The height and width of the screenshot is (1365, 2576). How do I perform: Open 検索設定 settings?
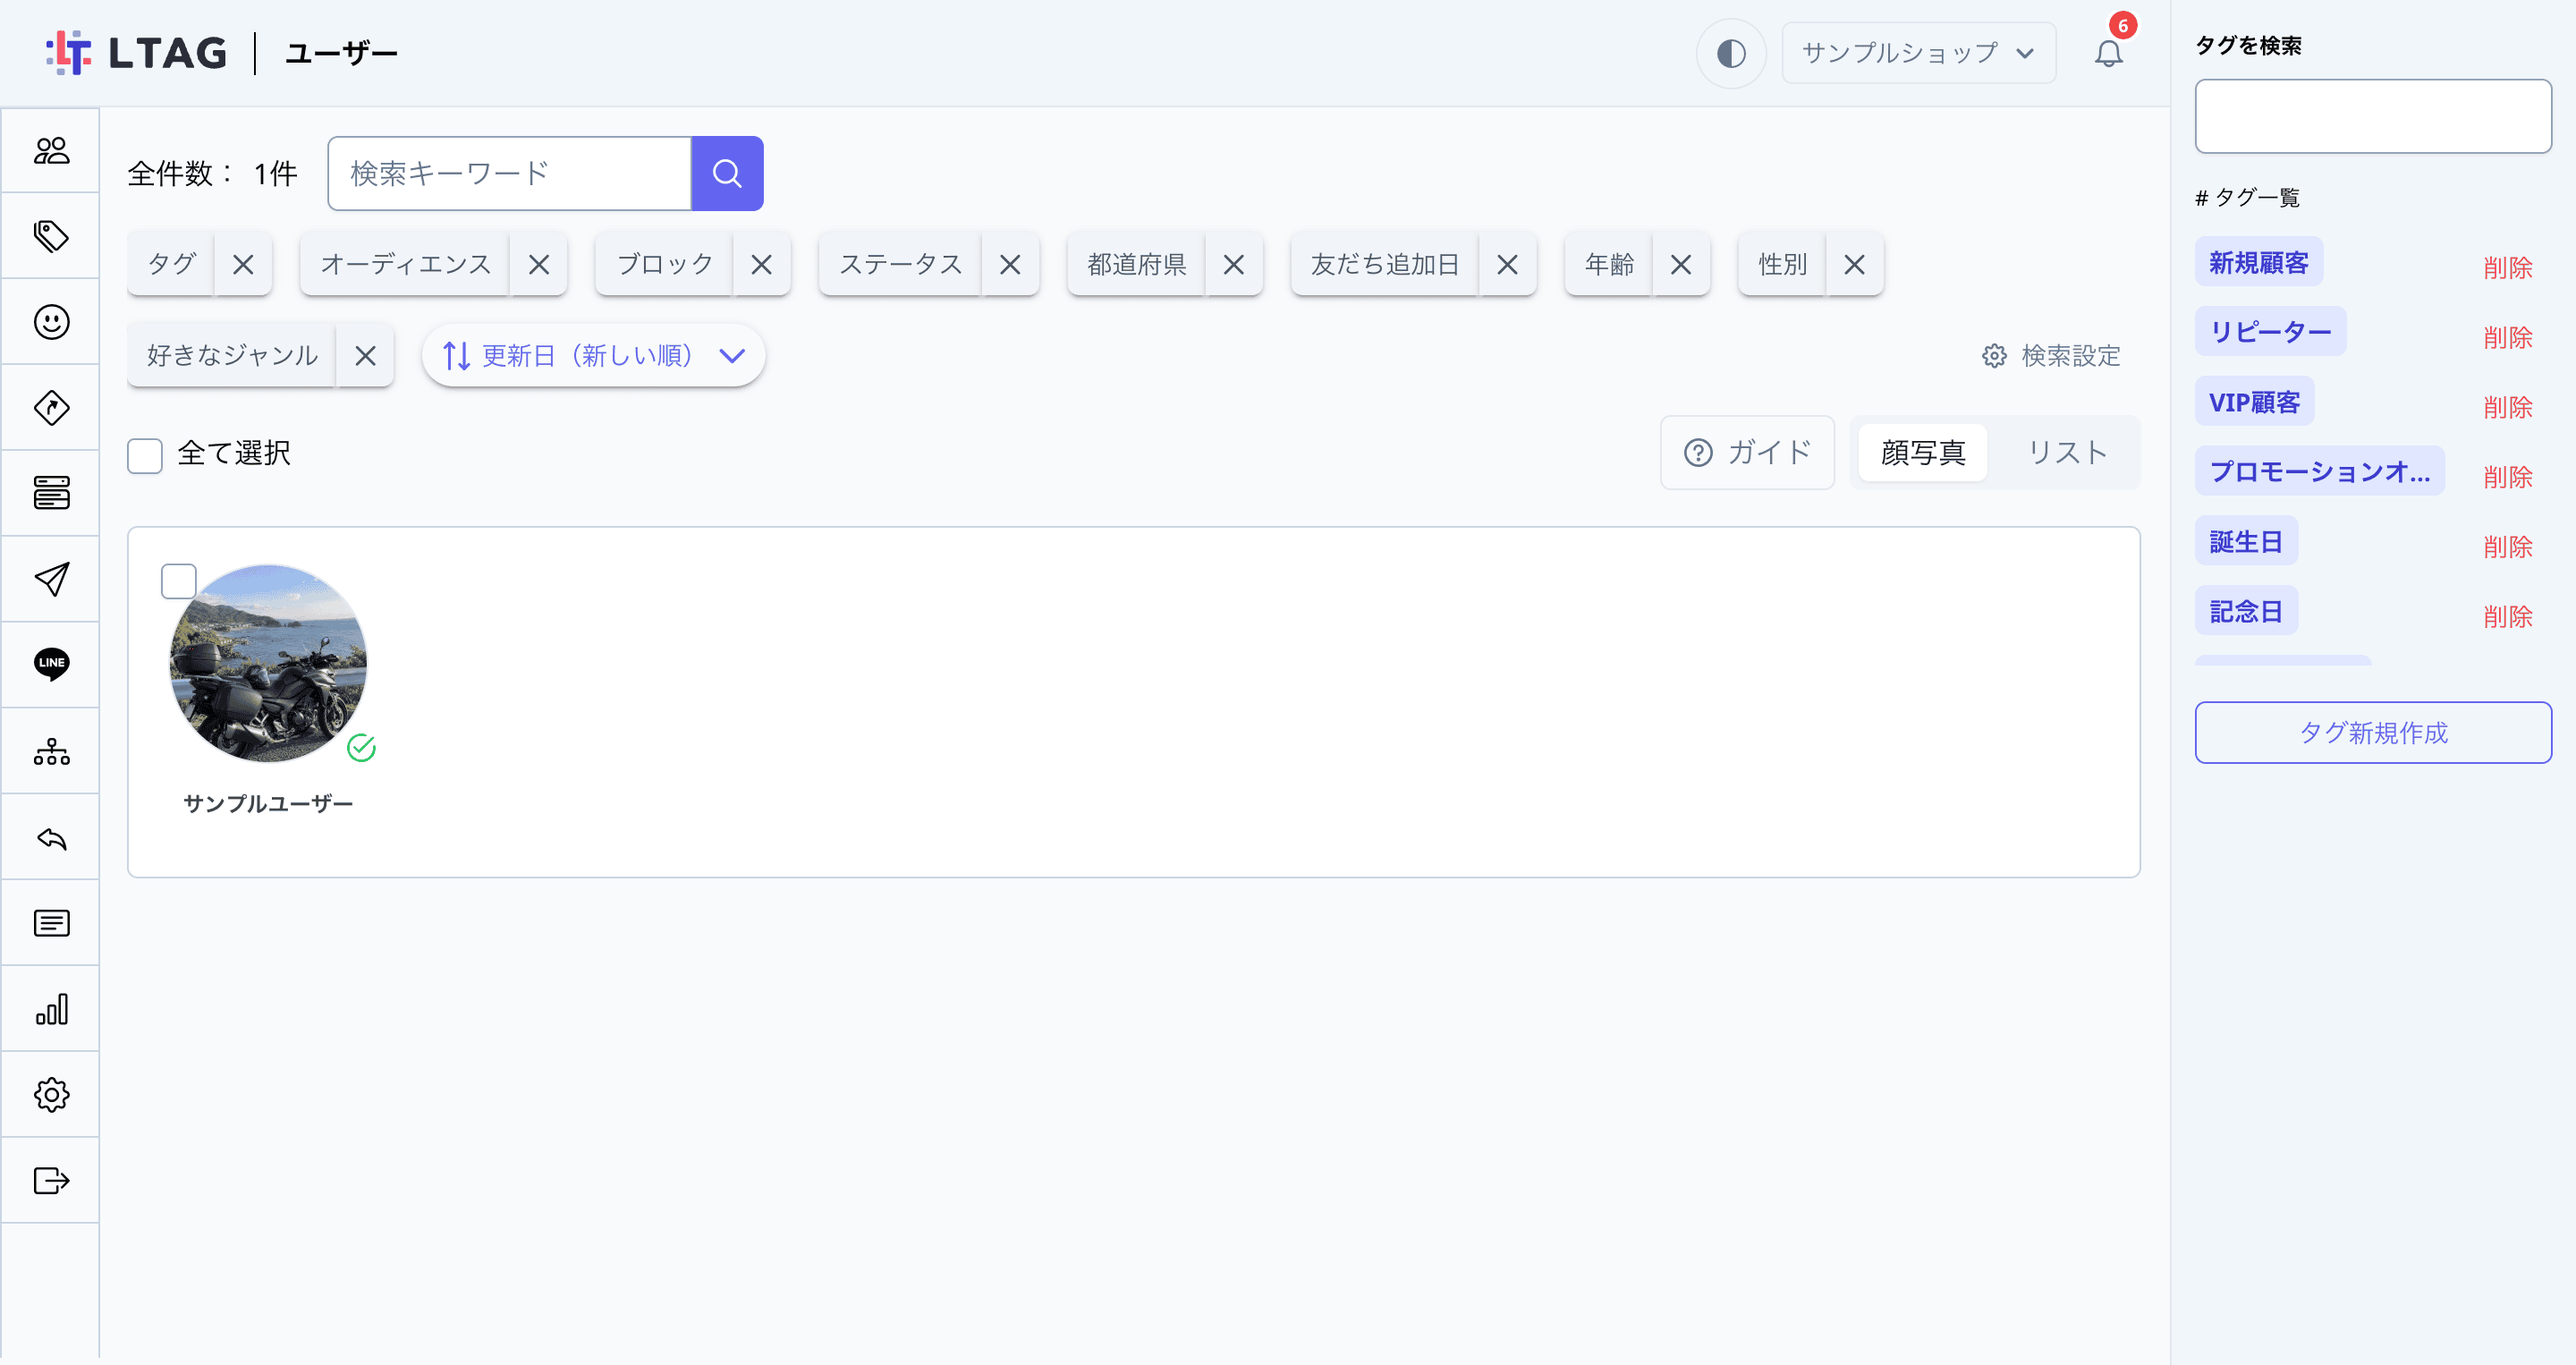2051,355
